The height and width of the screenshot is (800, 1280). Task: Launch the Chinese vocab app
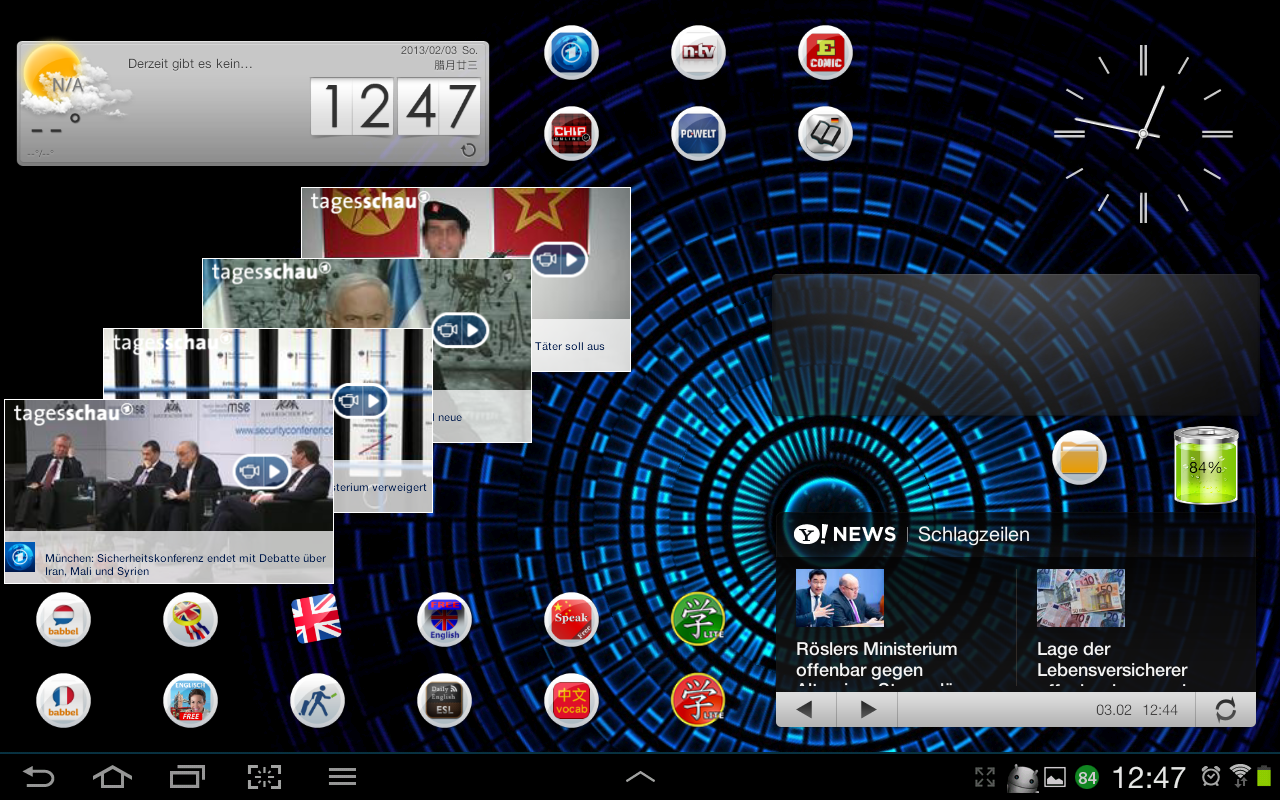(x=571, y=700)
